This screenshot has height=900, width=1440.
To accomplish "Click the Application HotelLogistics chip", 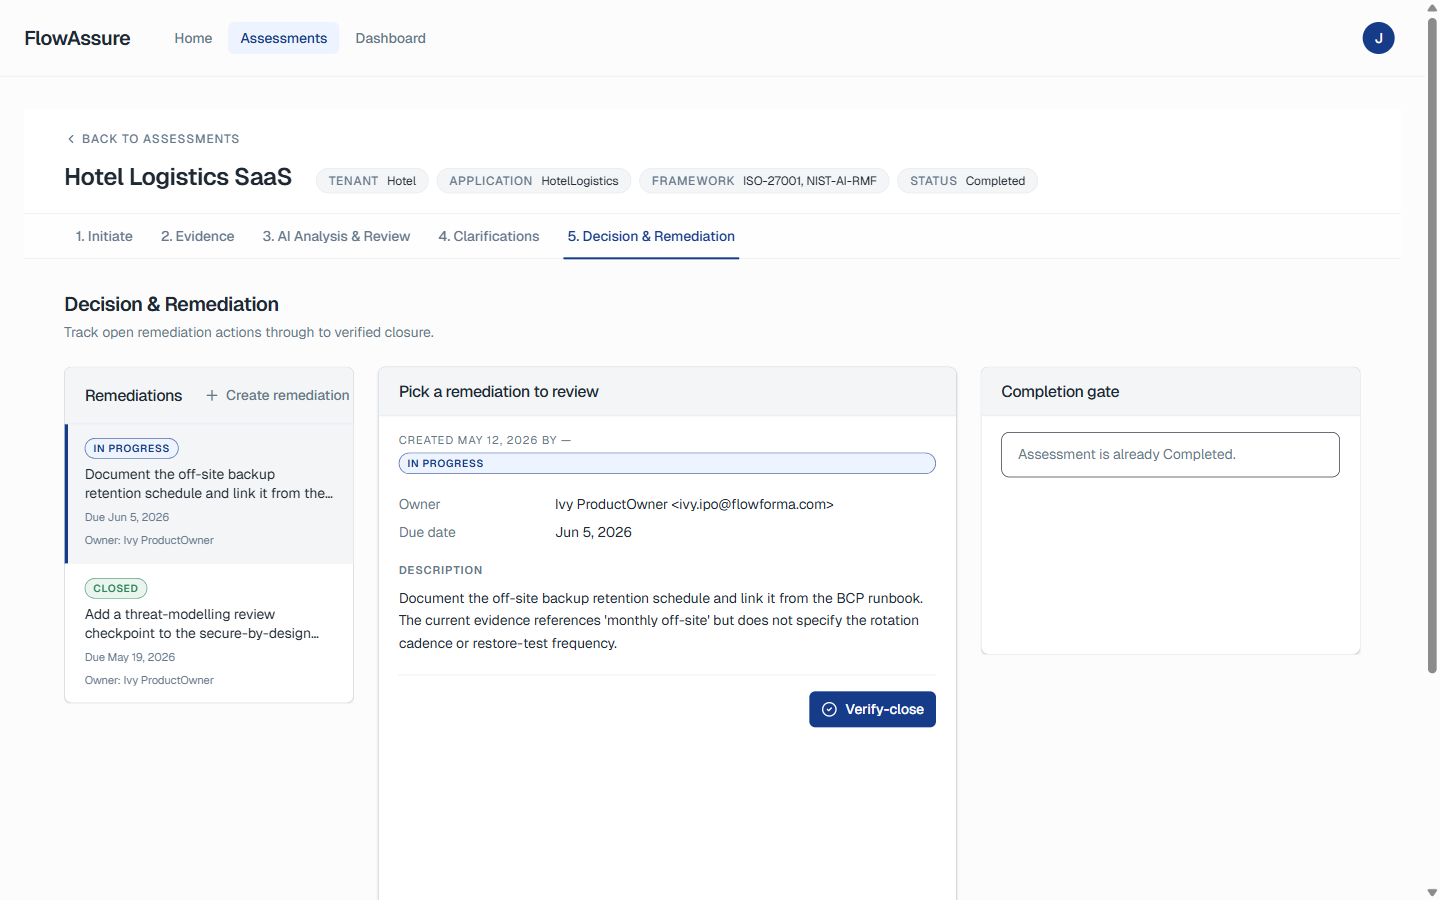I will point(534,181).
